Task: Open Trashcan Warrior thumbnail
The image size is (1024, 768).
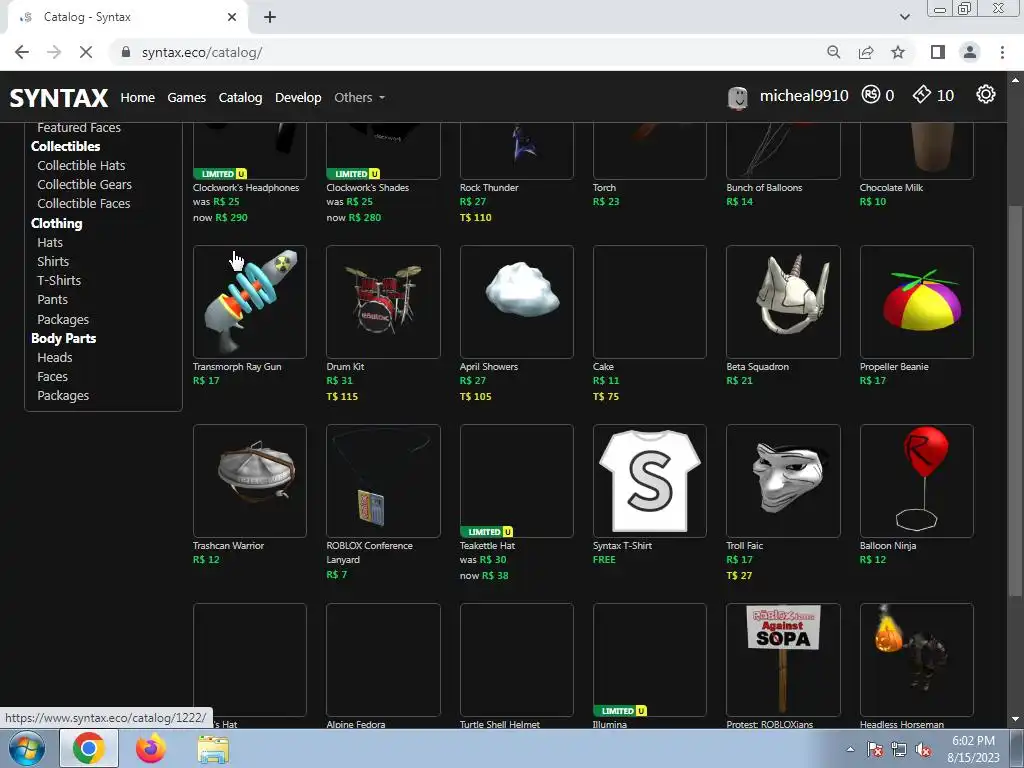Action: pos(249,481)
